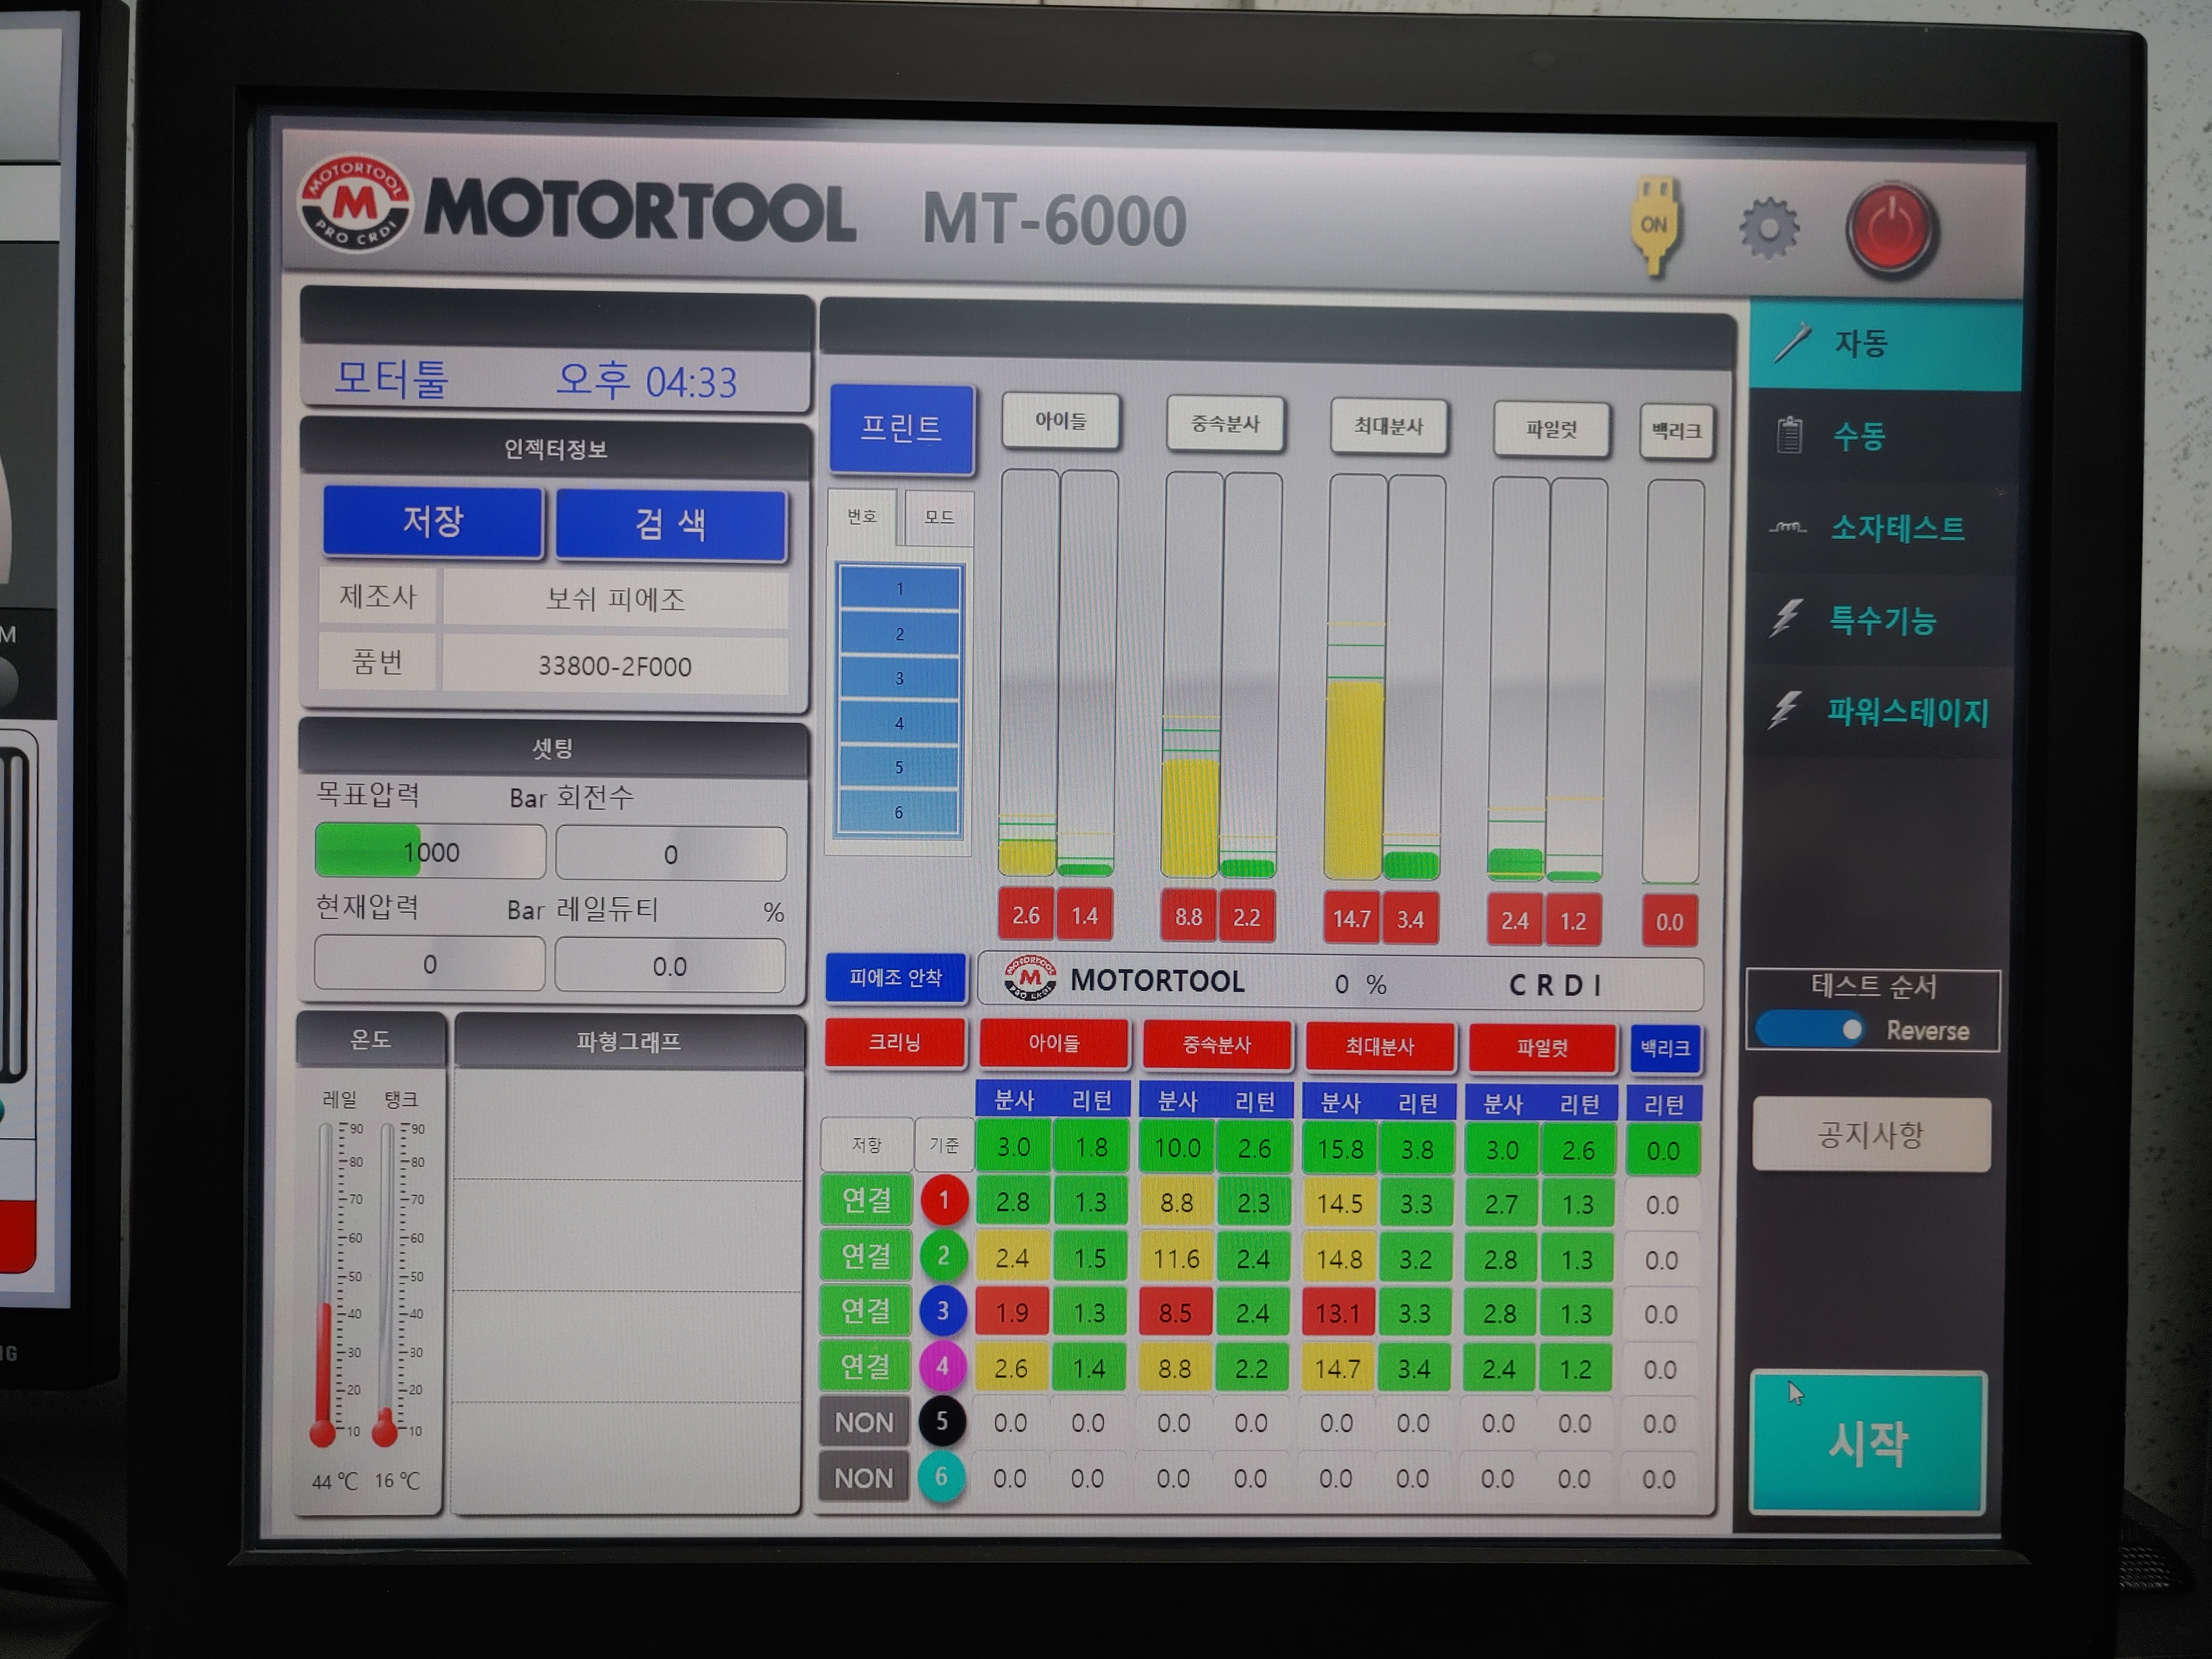The width and height of the screenshot is (2212, 1659).
Task: Select injector 1 red circle
Action: click(x=943, y=1200)
